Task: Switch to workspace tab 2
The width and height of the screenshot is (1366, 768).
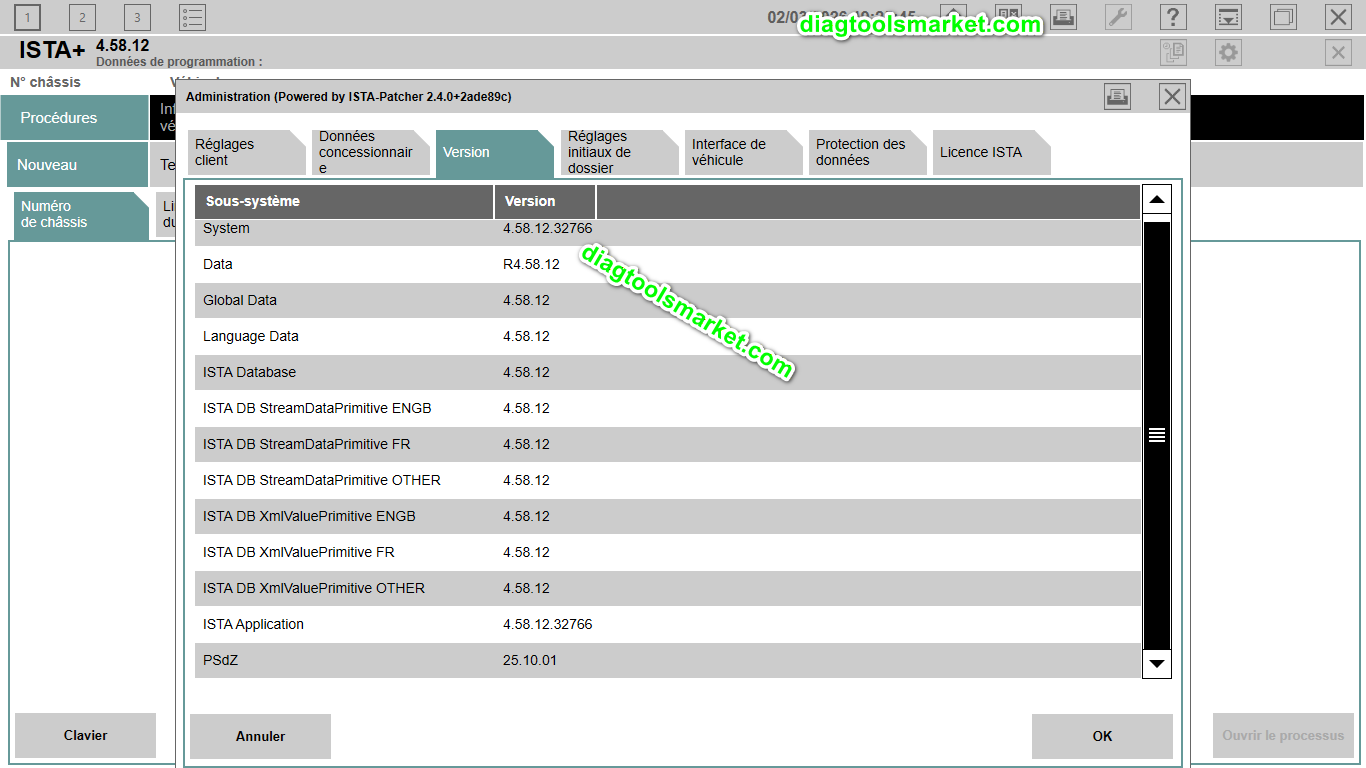Action: (81, 16)
